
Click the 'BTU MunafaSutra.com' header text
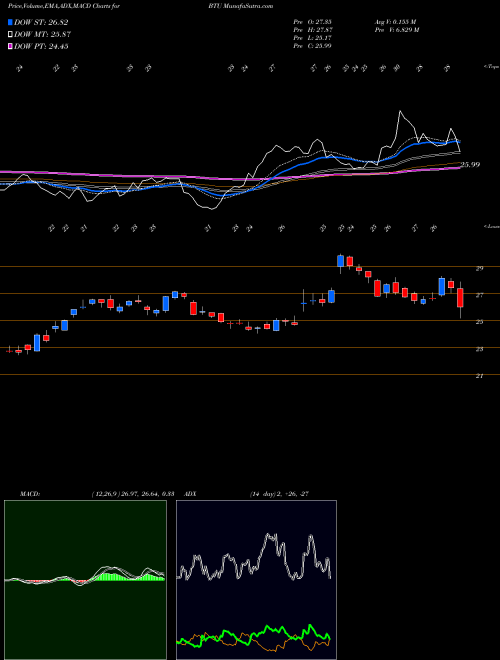tap(240, 6)
